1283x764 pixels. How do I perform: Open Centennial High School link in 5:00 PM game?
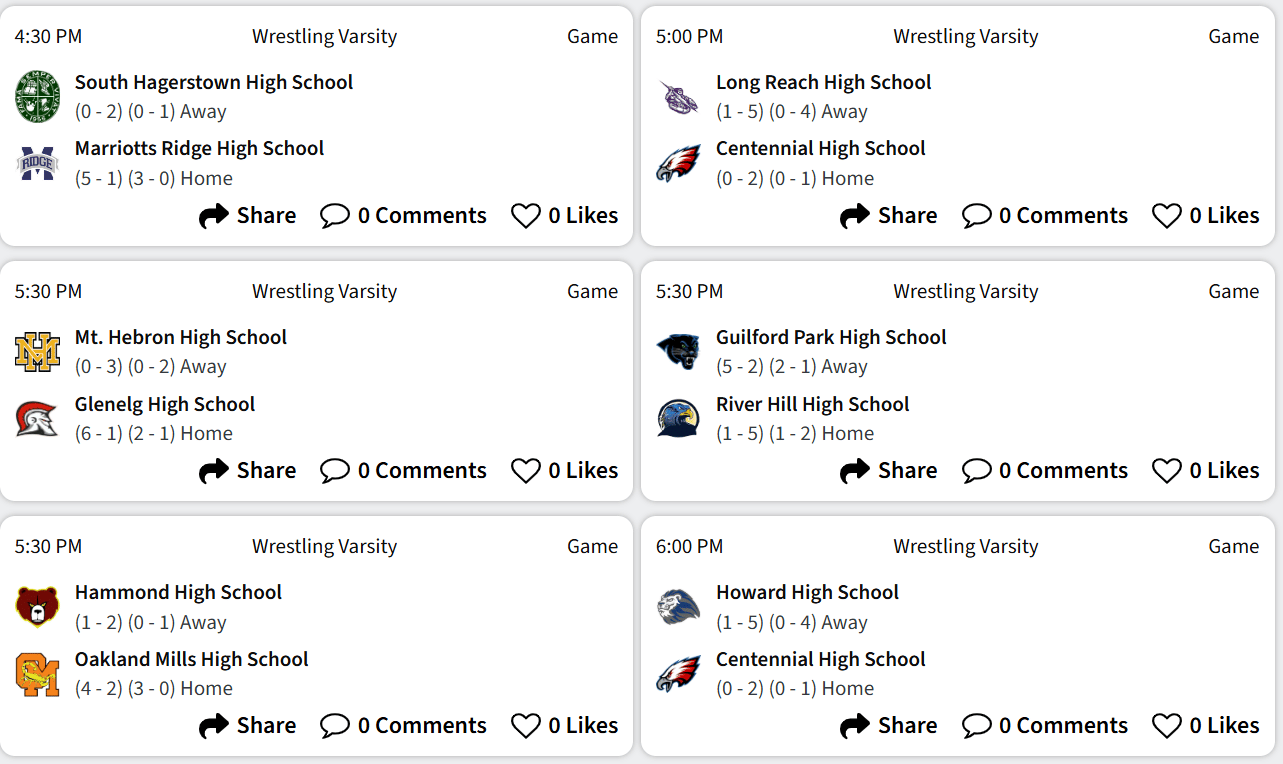(x=820, y=148)
